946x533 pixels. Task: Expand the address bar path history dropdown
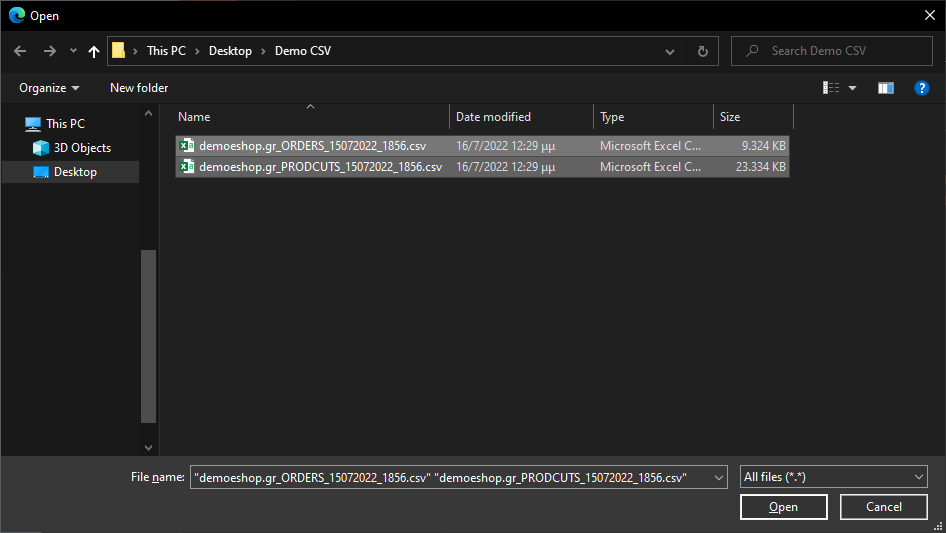pyautogui.click(x=670, y=51)
